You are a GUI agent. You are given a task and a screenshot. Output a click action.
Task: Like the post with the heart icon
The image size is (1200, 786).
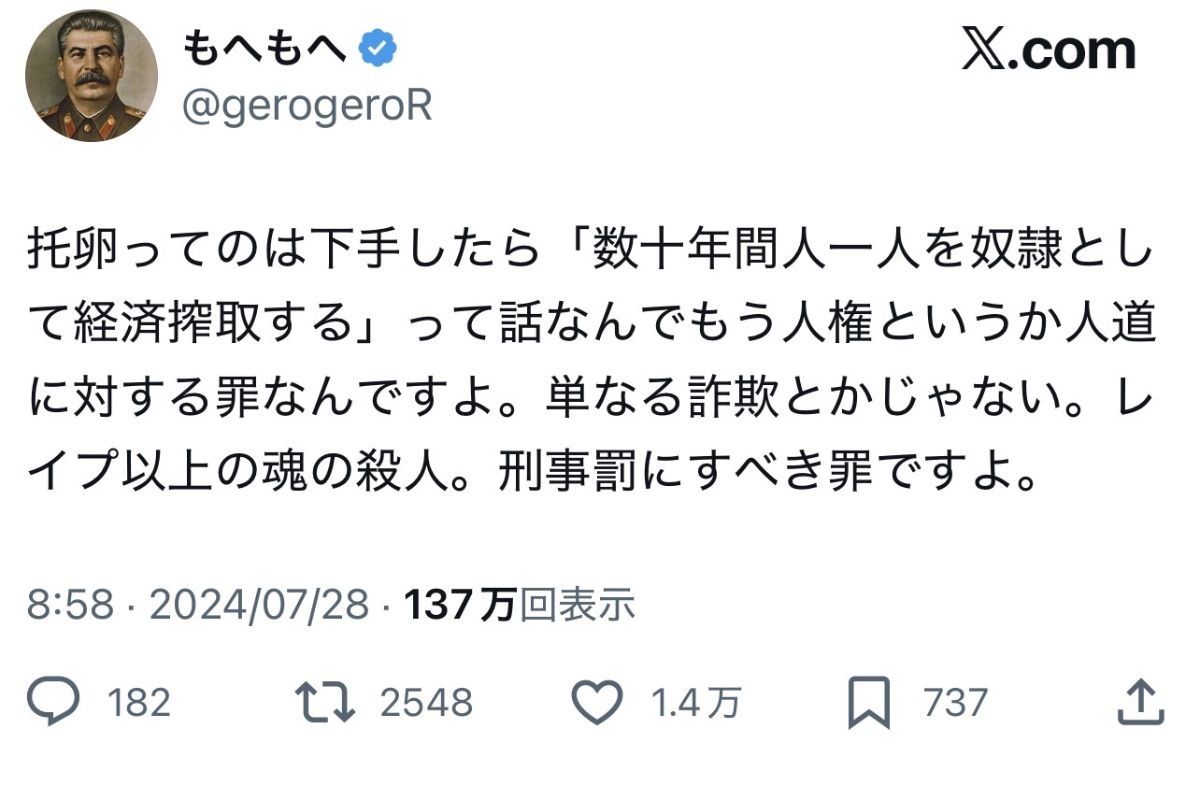pyautogui.click(x=600, y=703)
